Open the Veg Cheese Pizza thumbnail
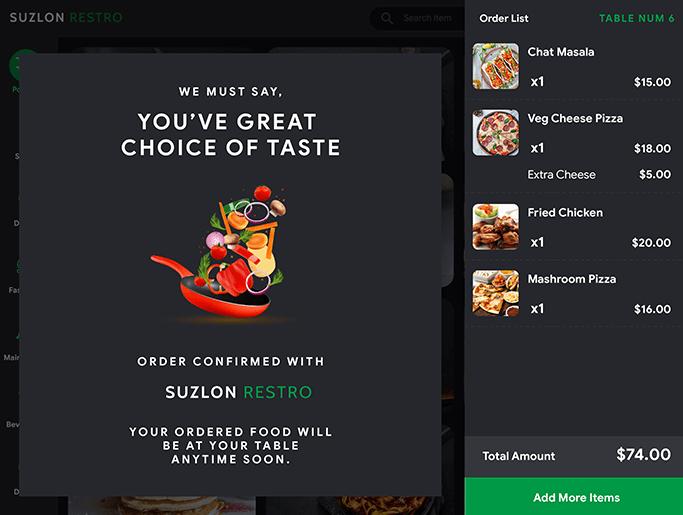The image size is (683, 515). pos(496,132)
